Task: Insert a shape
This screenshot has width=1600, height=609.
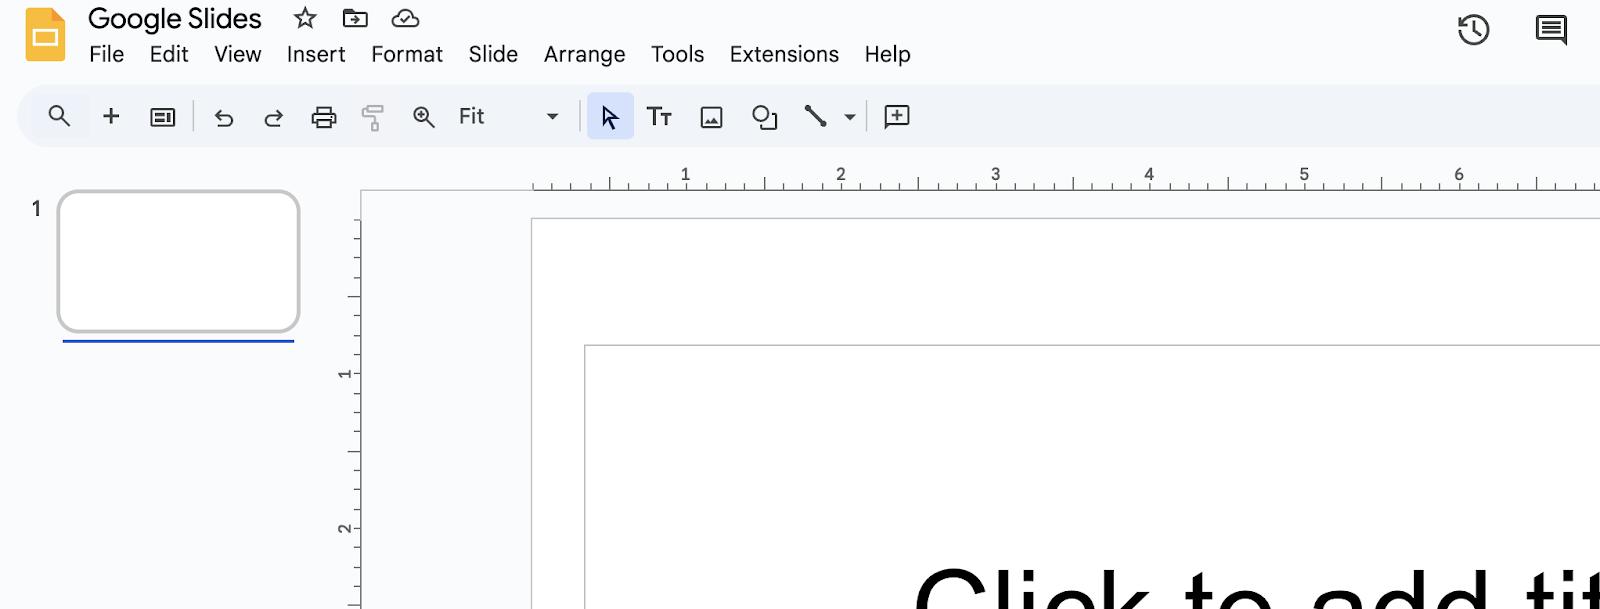Action: click(x=764, y=117)
